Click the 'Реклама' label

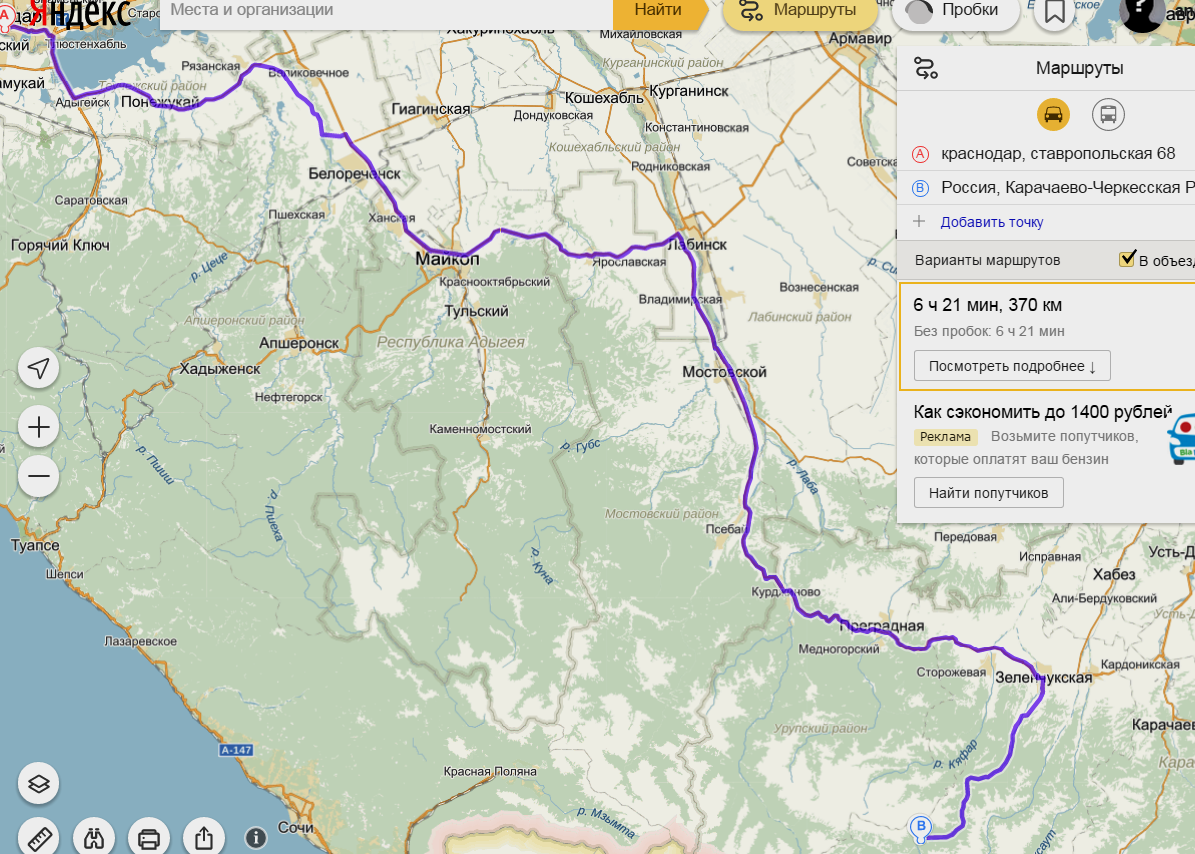click(x=945, y=437)
